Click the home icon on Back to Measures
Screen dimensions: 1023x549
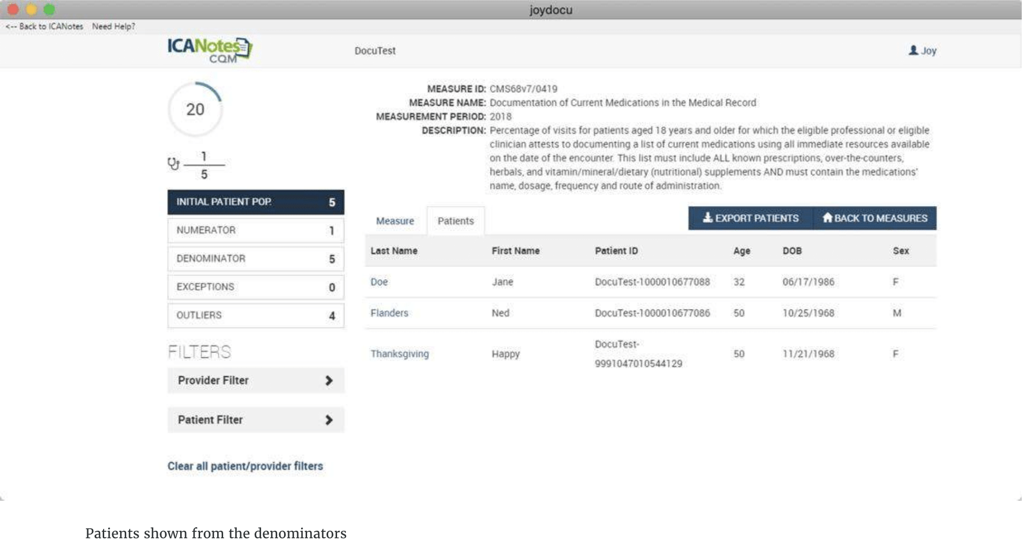click(x=827, y=218)
